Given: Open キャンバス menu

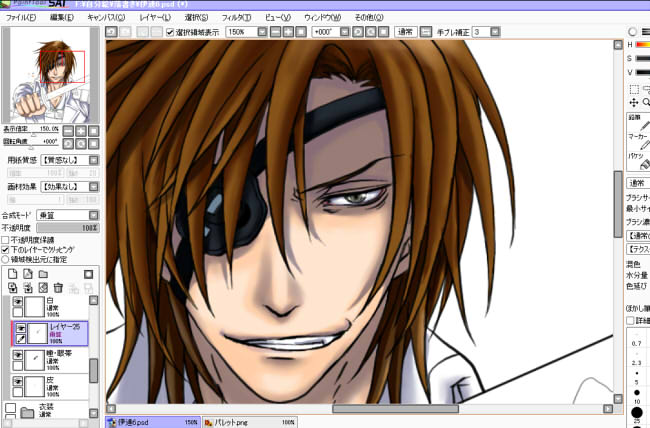Looking at the screenshot, I should point(106,17).
